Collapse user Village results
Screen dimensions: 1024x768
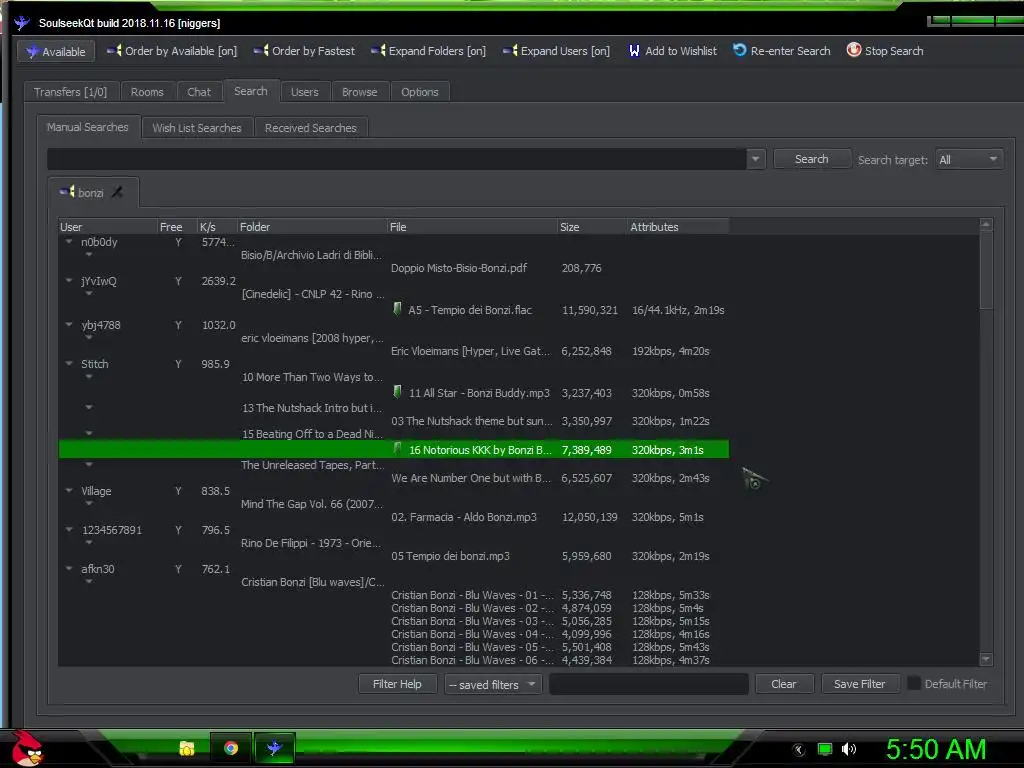[69, 490]
